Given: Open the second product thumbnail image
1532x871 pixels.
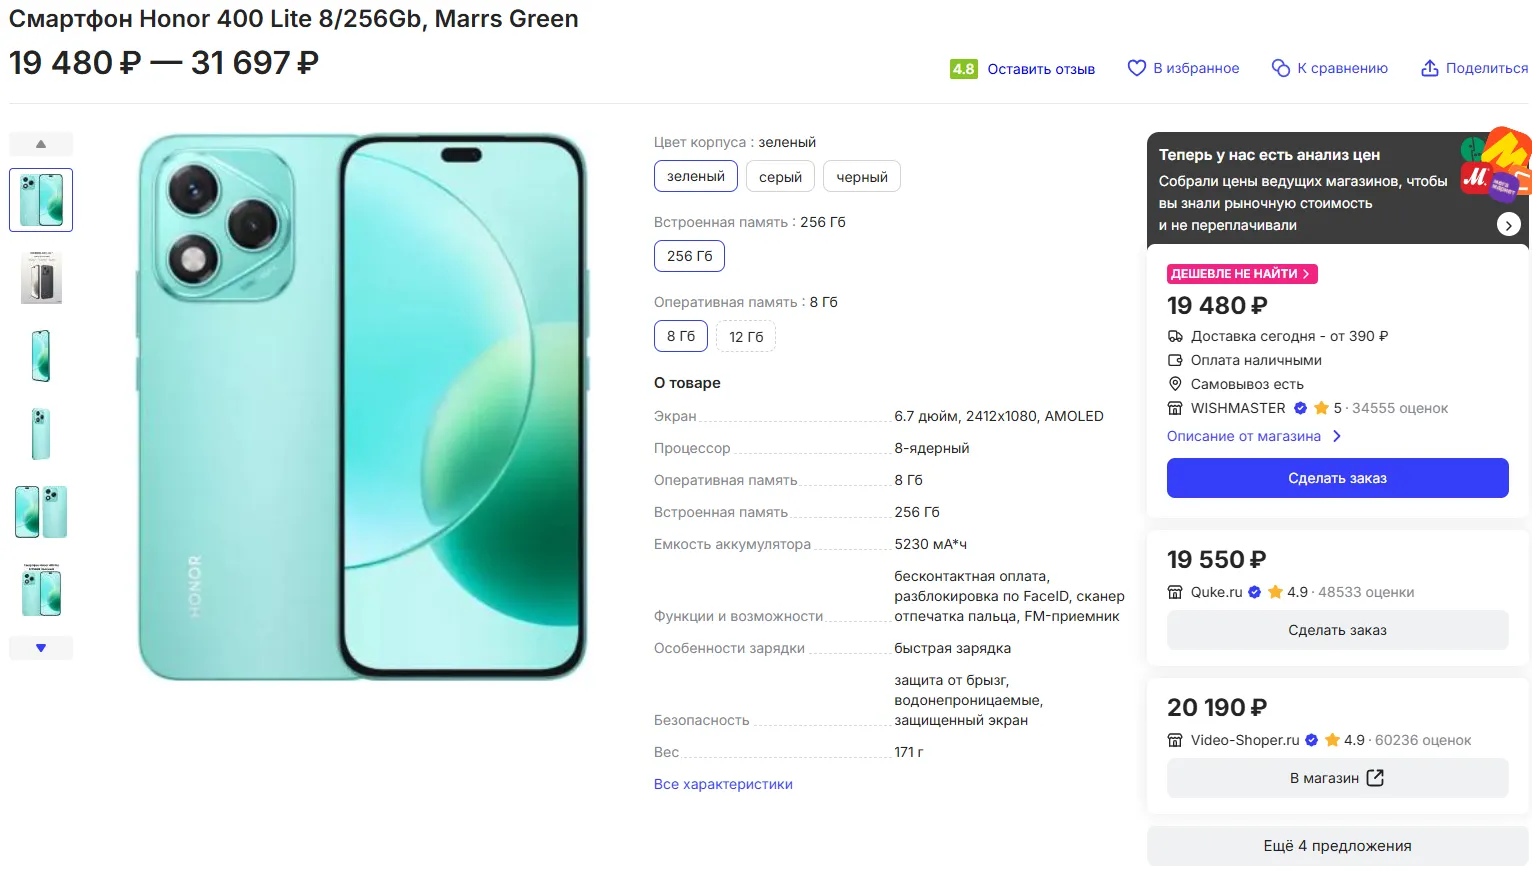Looking at the screenshot, I should point(41,278).
